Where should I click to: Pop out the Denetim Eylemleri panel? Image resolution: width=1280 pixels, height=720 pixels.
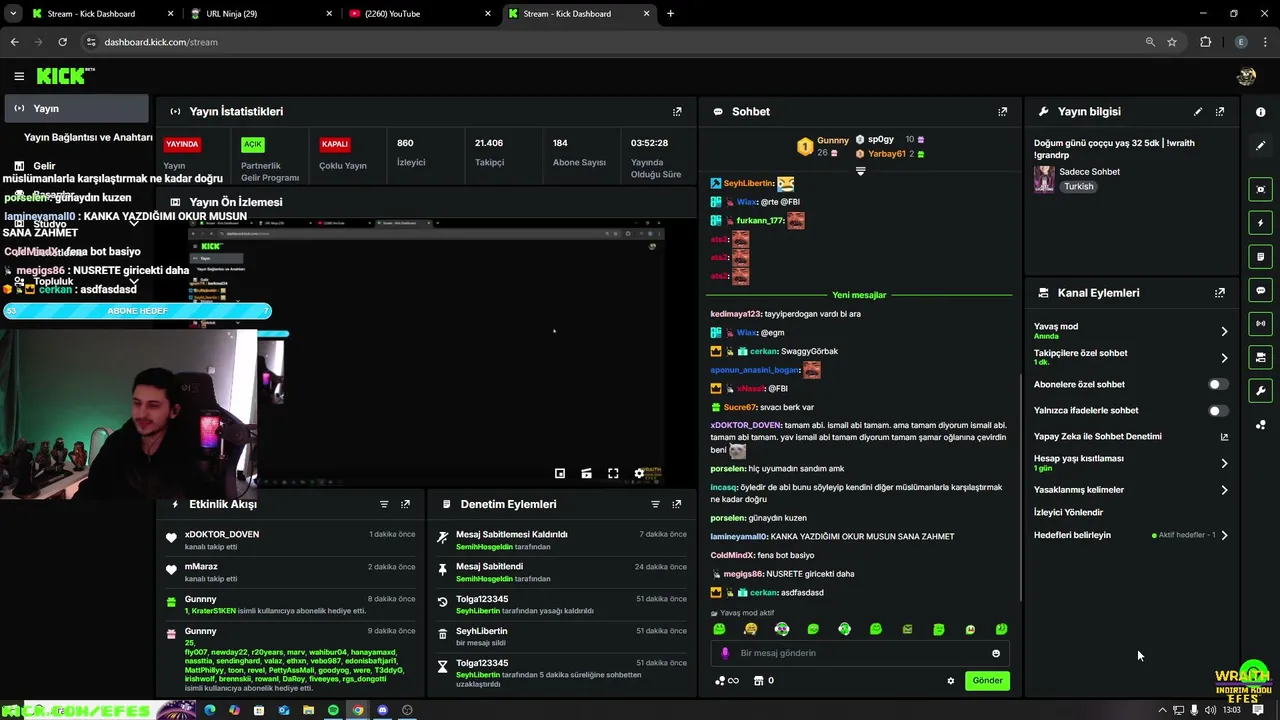(x=677, y=505)
